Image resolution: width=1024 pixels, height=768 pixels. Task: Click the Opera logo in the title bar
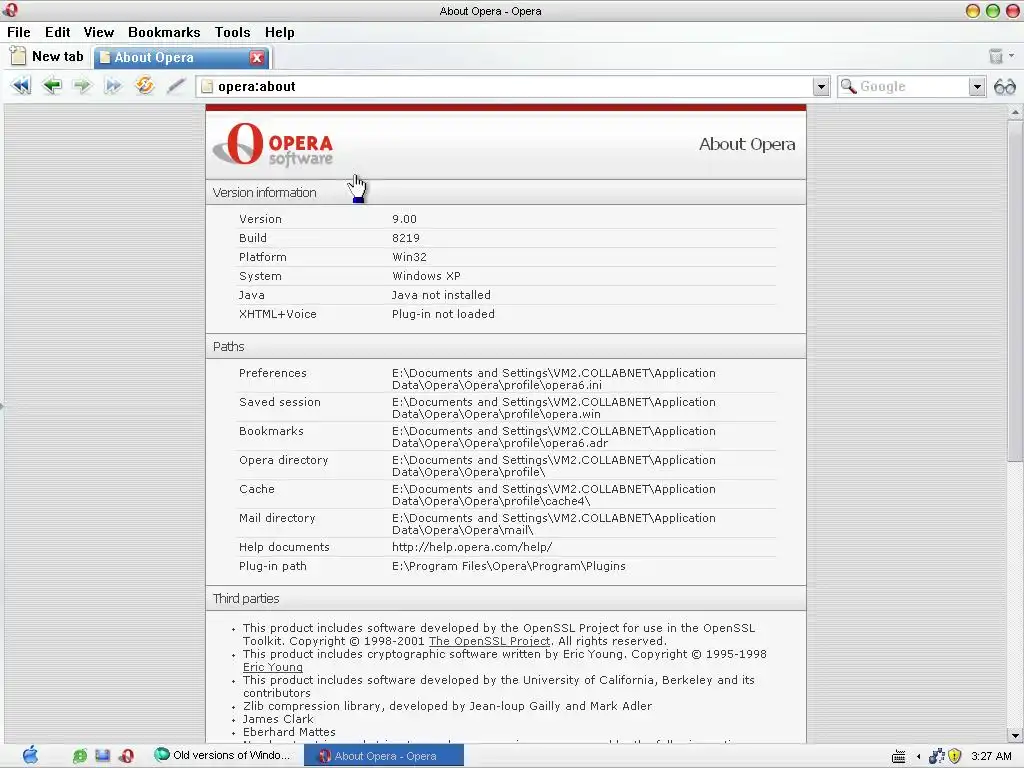tap(10, 10)
